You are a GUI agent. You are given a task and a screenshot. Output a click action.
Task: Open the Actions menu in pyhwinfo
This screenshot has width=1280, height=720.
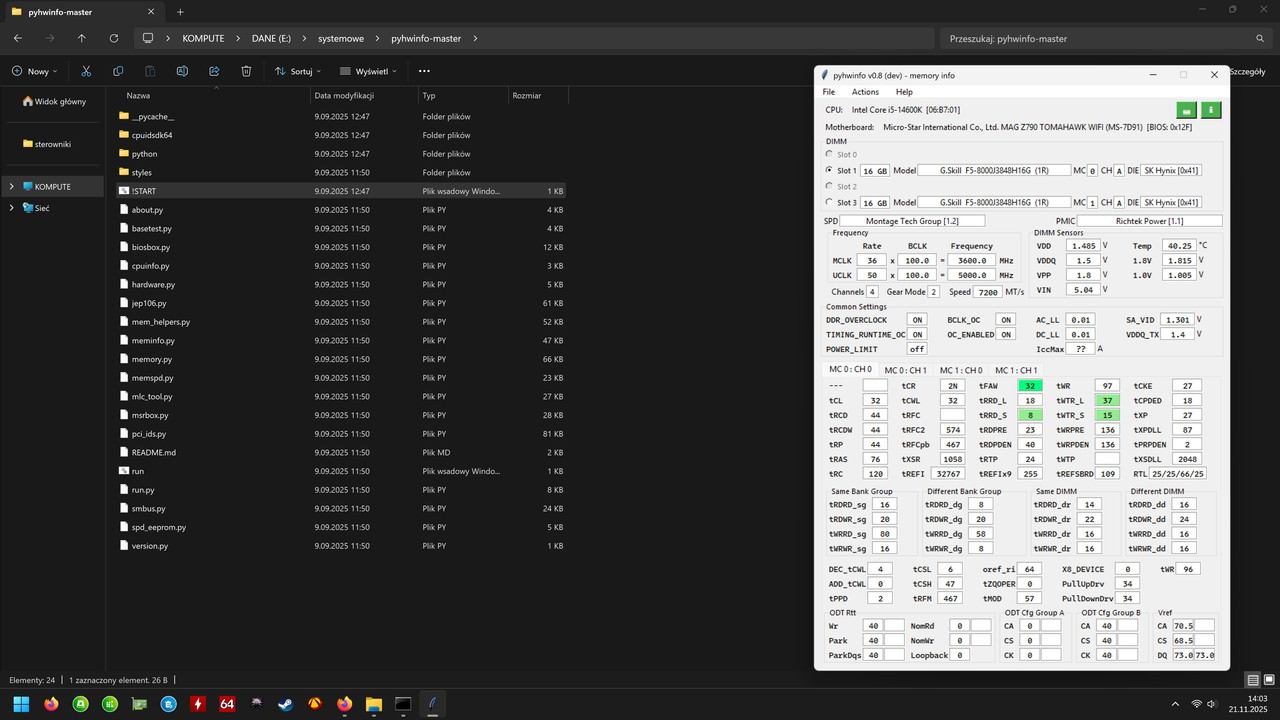[x=865, y=92]
